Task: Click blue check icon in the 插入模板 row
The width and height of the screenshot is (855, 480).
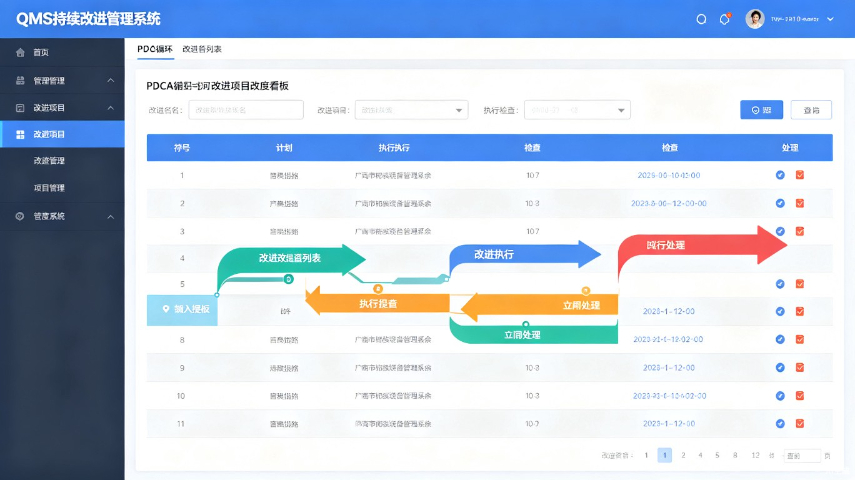Action: 780,311
